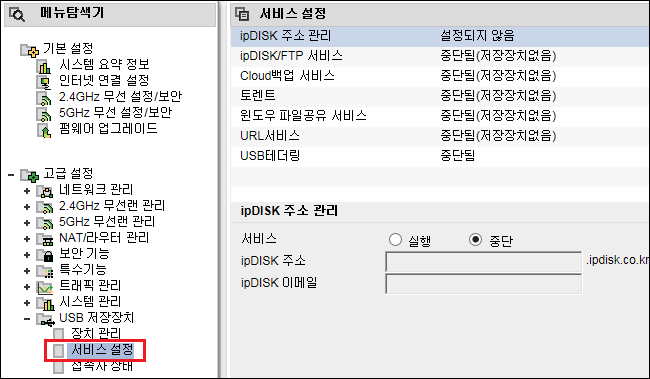
Task: Click the NAT/라우터 관리 icon
Action: (45, 239)
